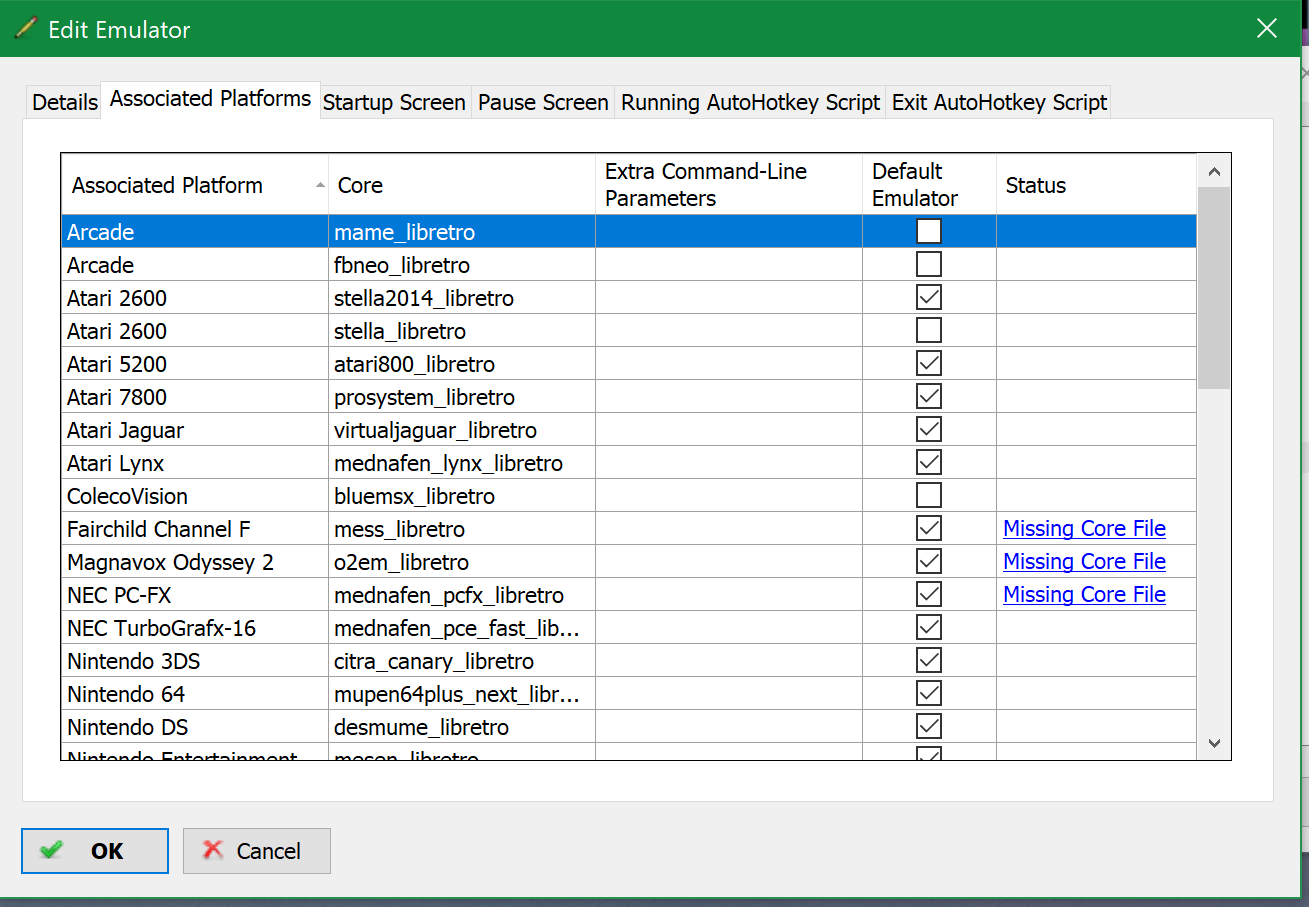The image size is (1309, 907).
Task: Open Missing Core File link for Fairchild Channel F
Action: pyautogui.click(x=1084, y=529)
